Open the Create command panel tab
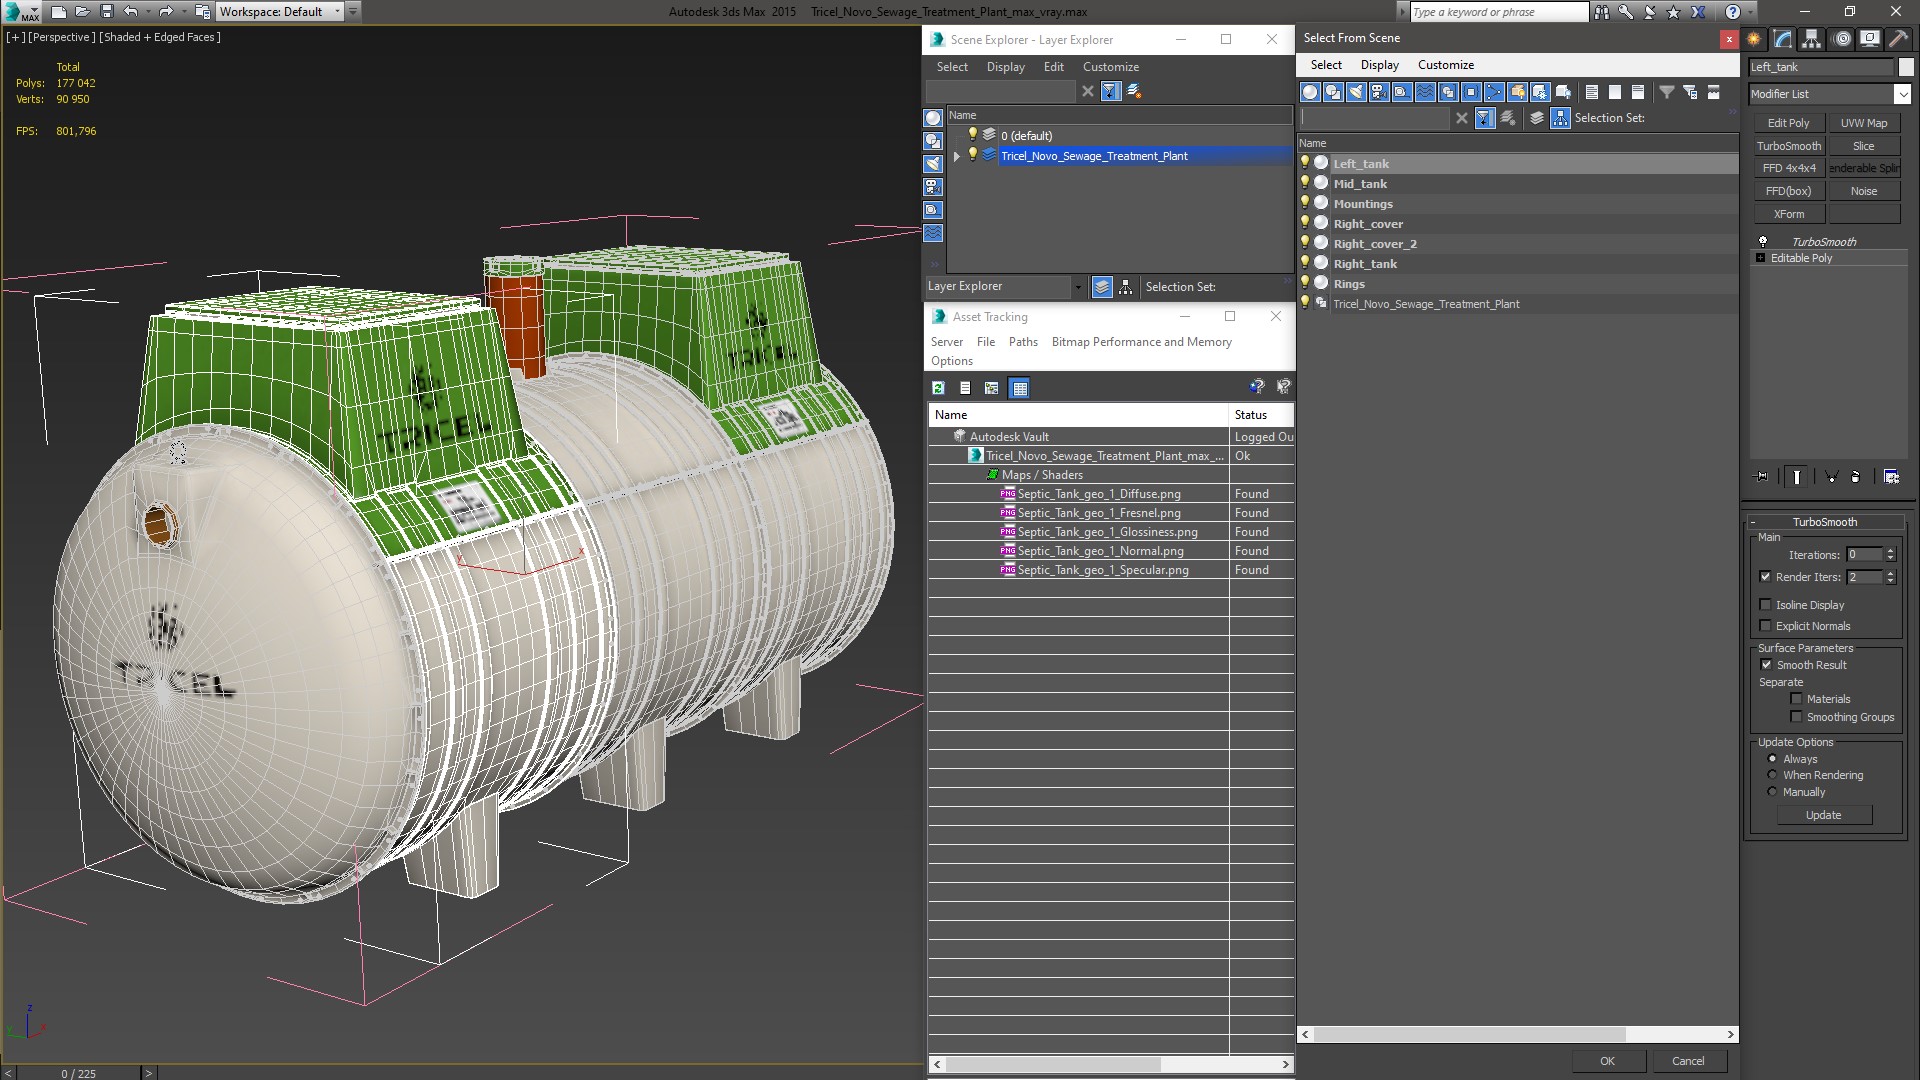The image size is (1920, 1080). point(1754,39)
